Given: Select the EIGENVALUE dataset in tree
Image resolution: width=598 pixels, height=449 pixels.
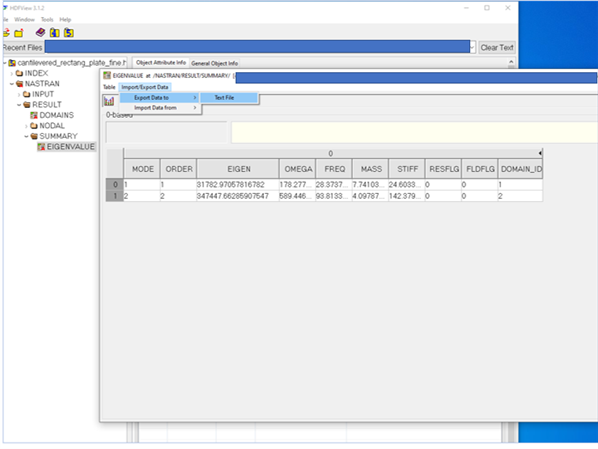Looking at the screenshot, I should click(66, 146).
